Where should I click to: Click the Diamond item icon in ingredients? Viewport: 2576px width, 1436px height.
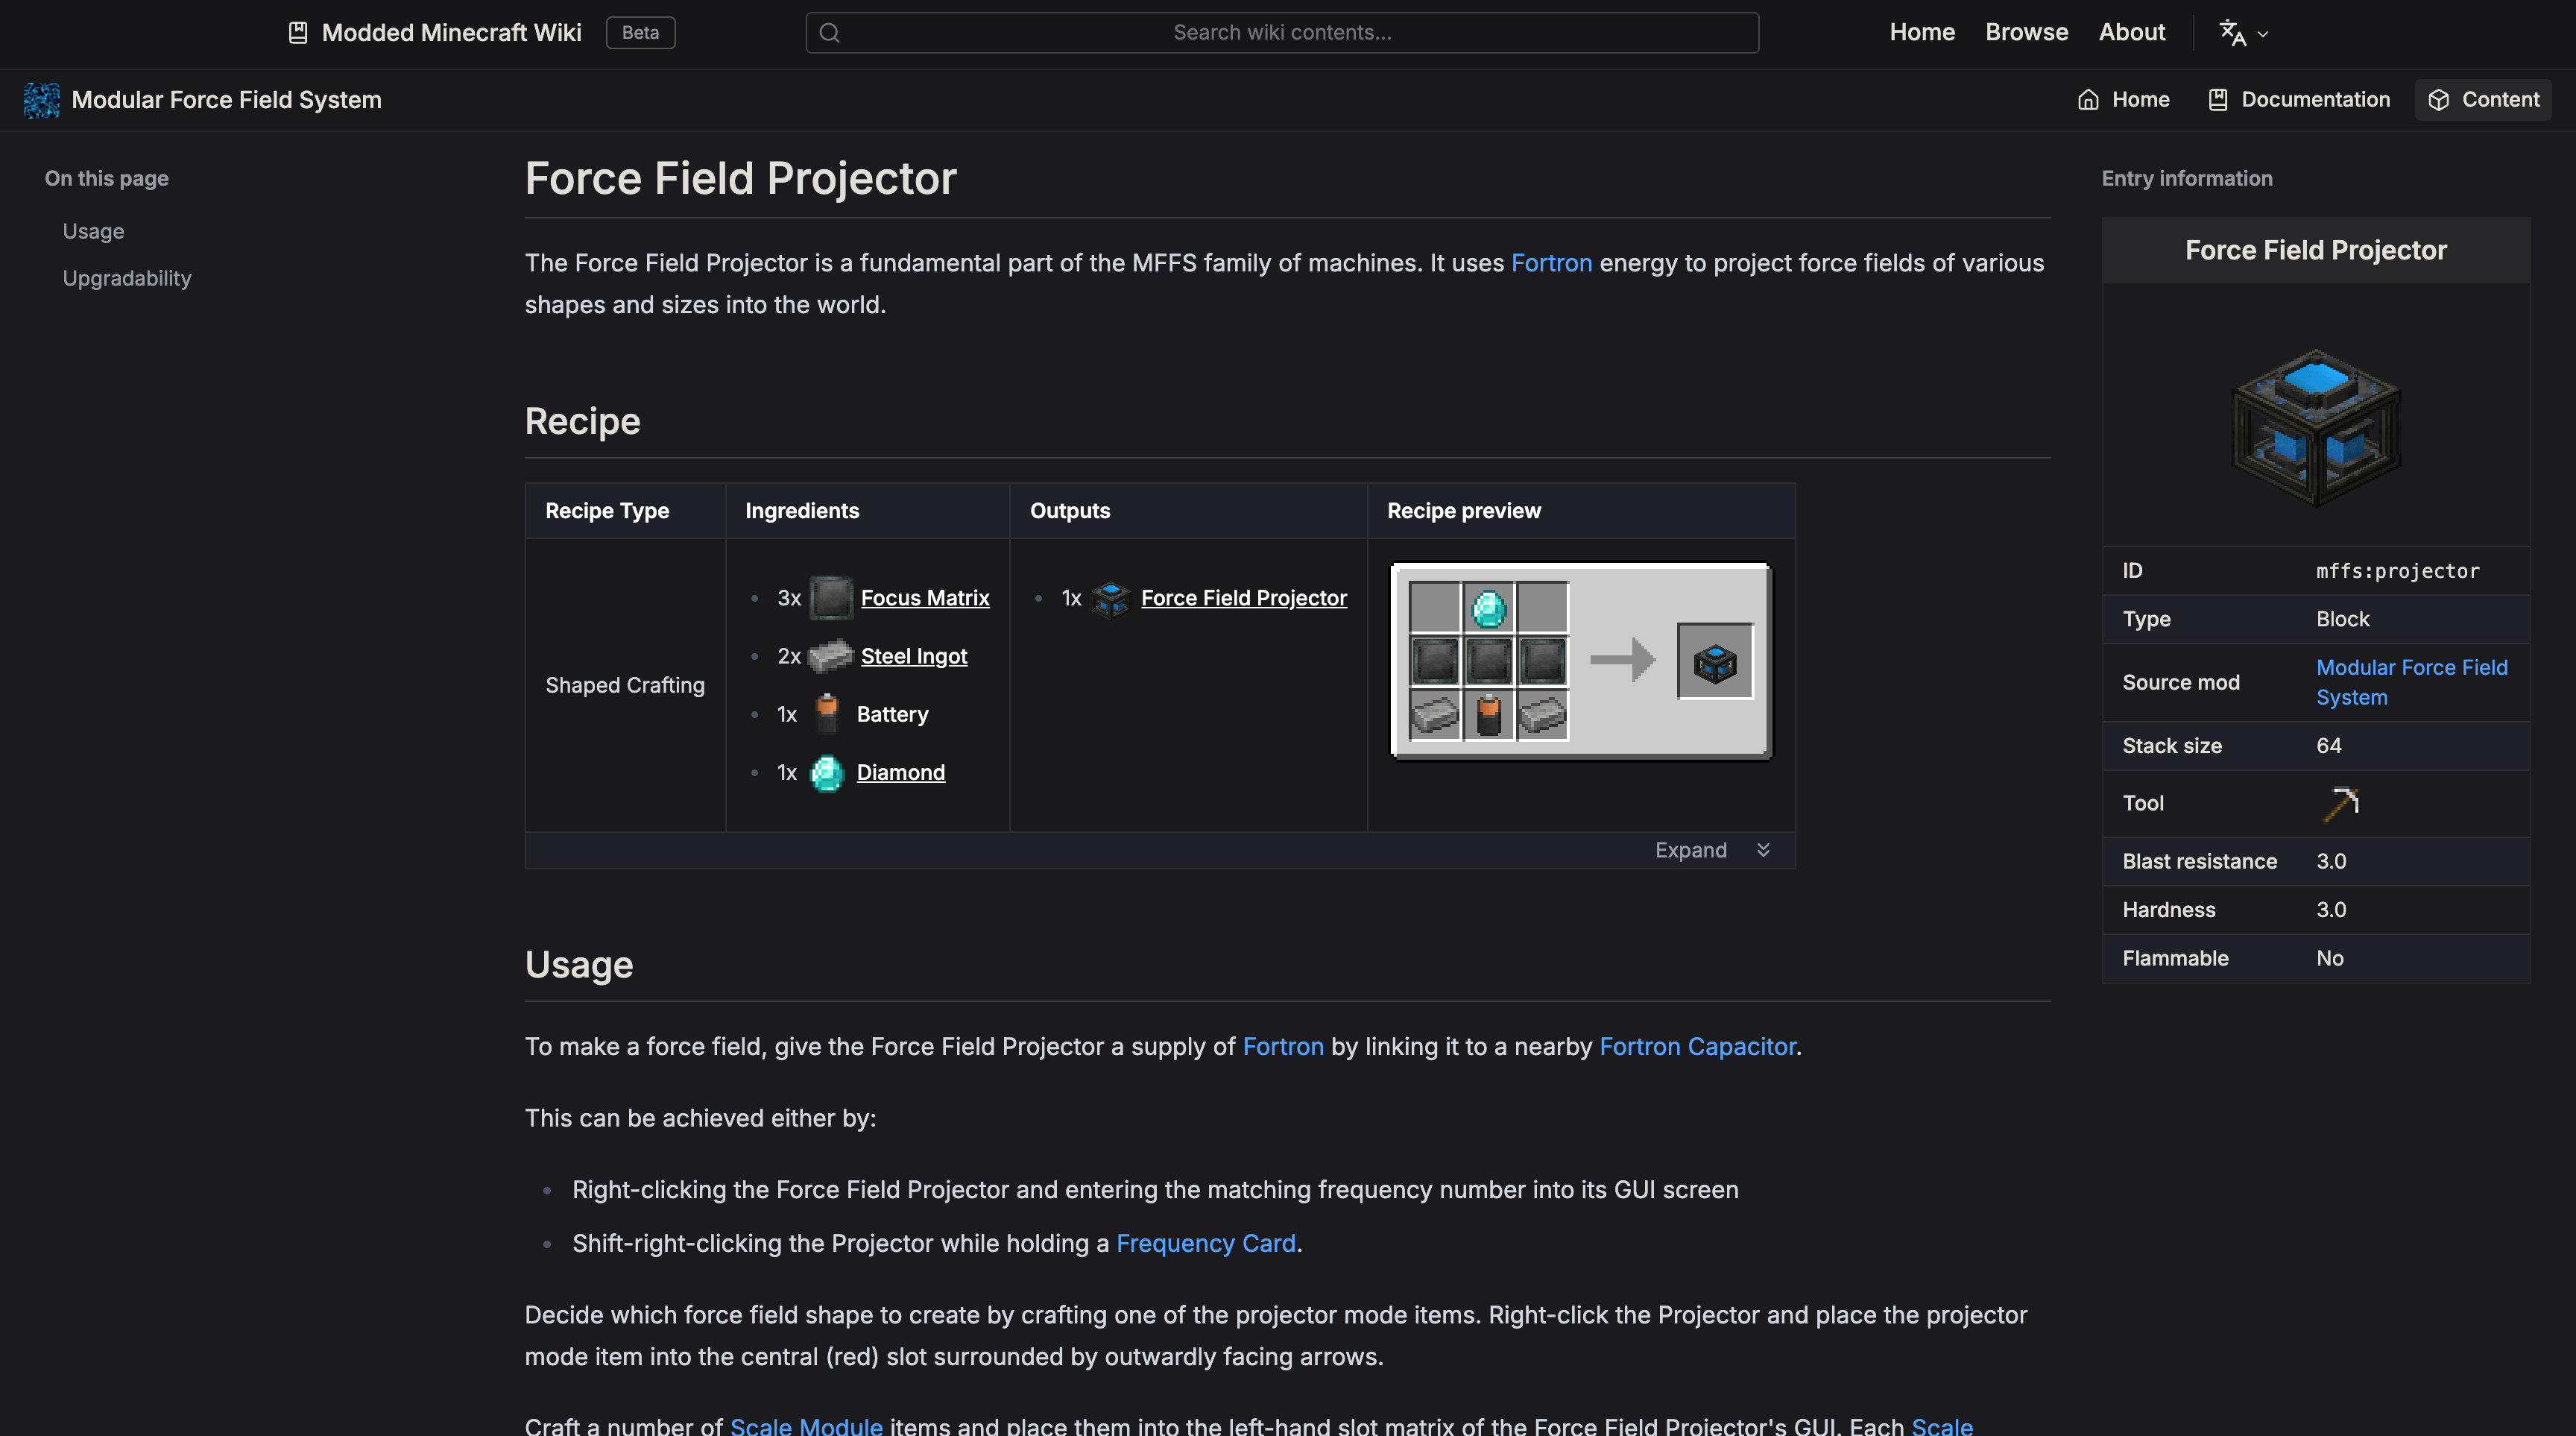[826, 772]
